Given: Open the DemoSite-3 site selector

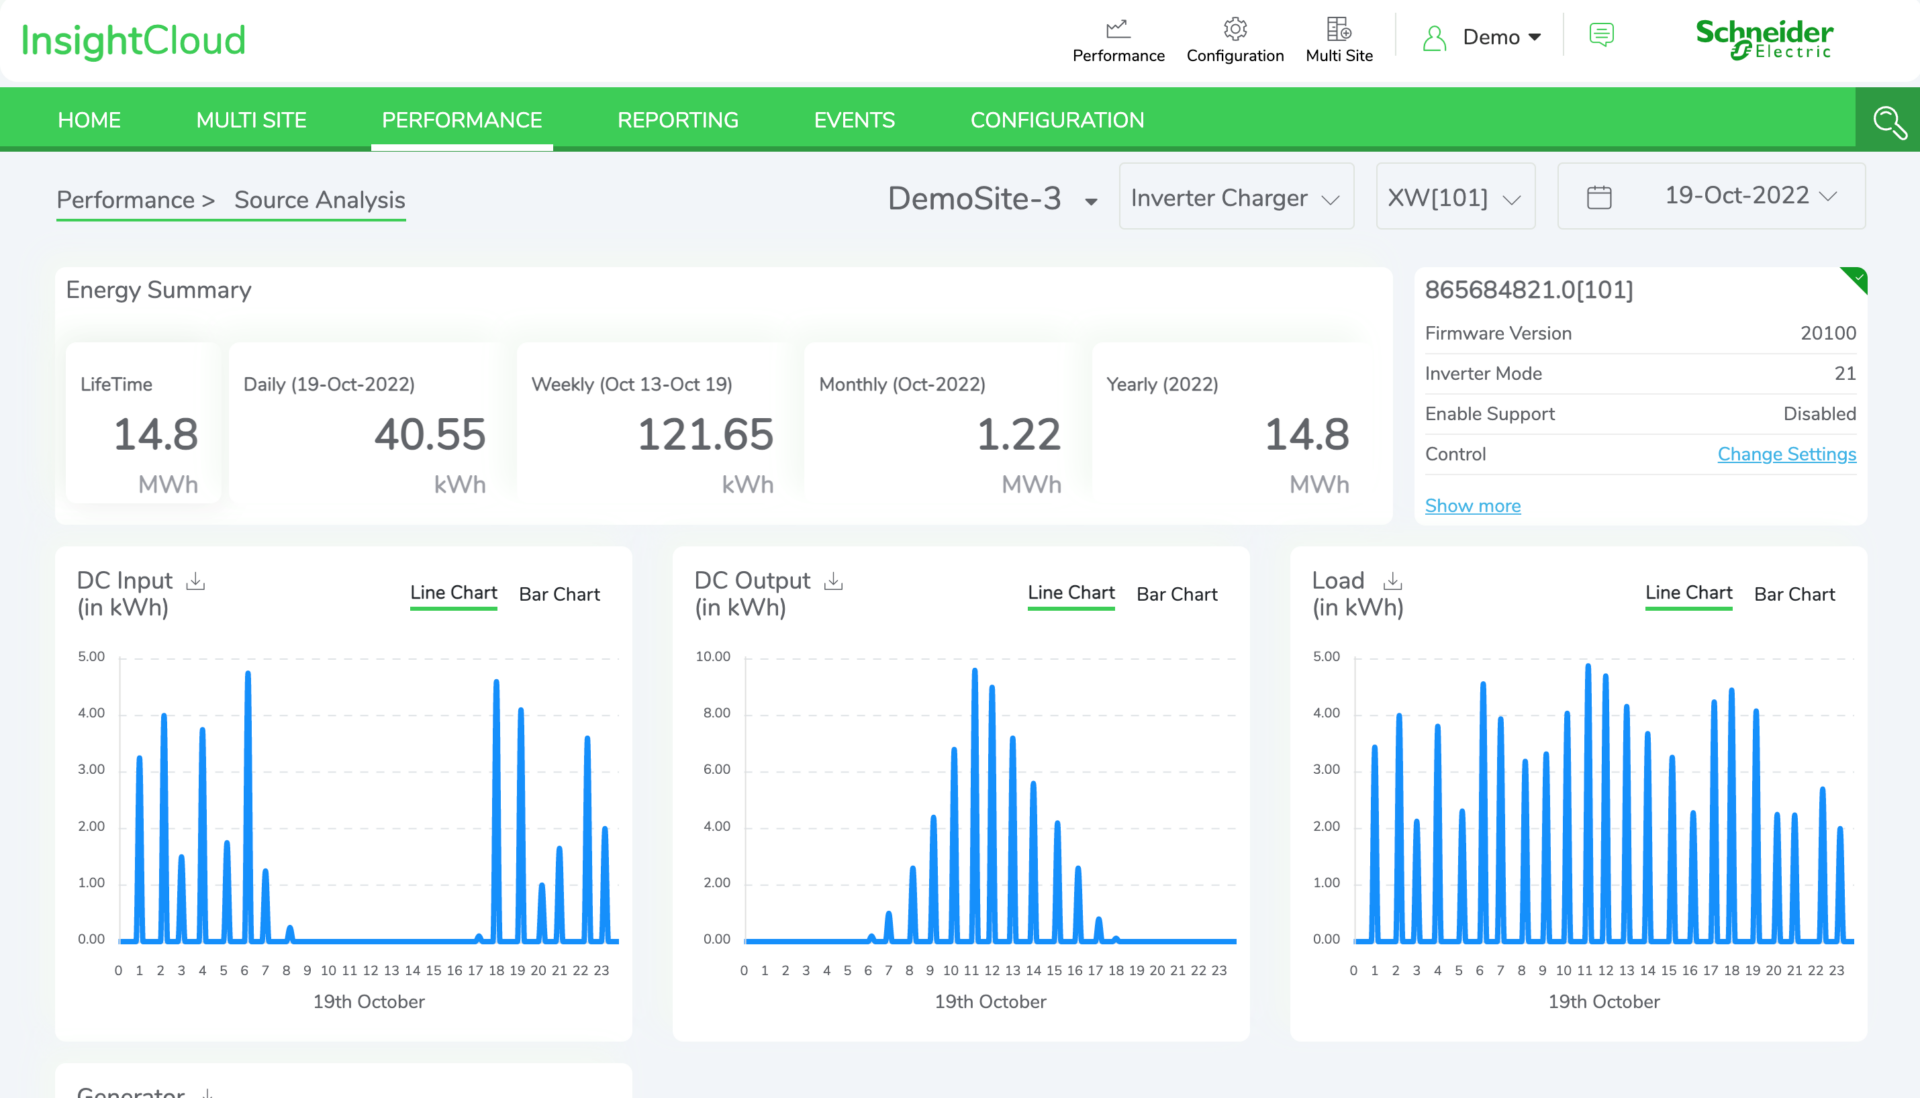Looking at the screenshot, I should [992, 199].
